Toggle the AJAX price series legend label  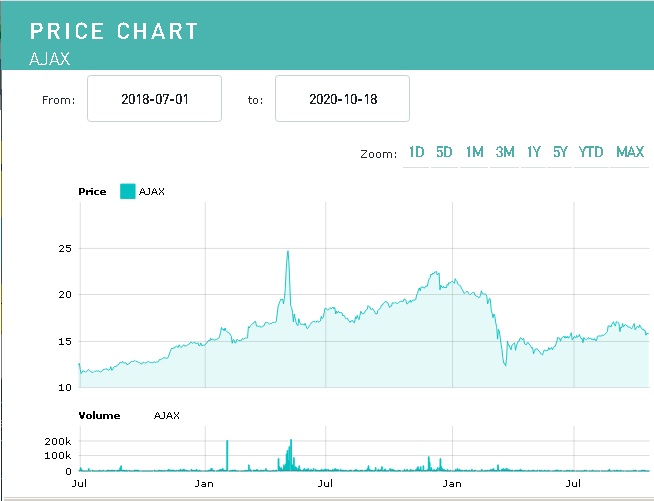tap(152, 191)
